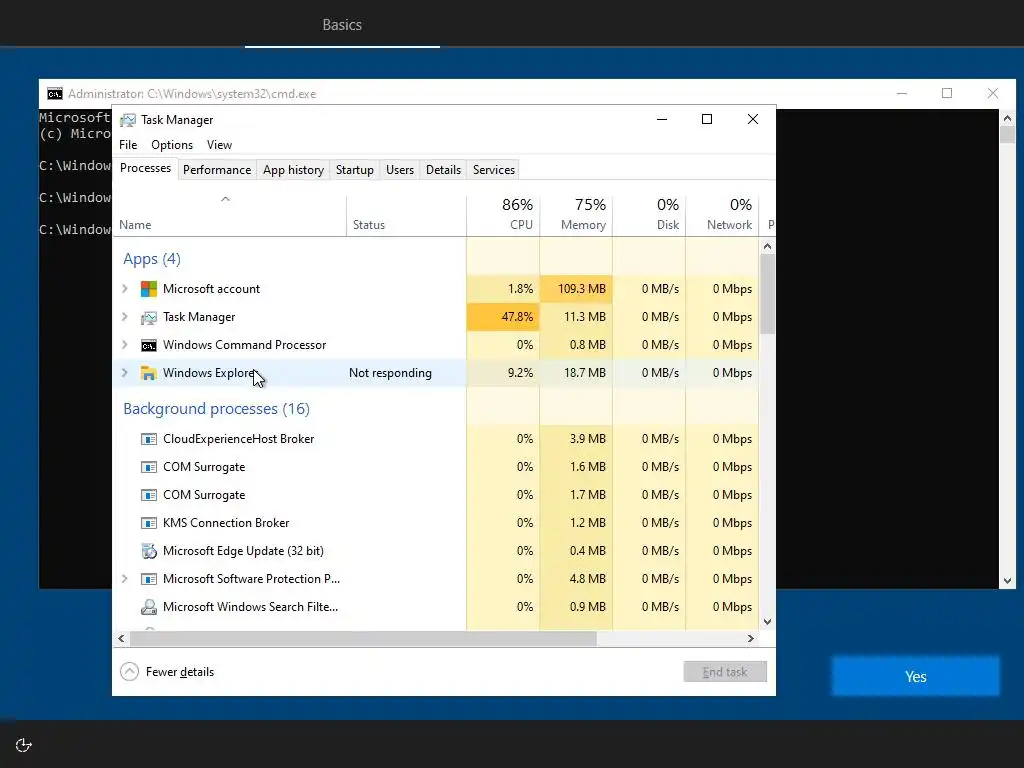Click the Microsoft account app icon
Image resolution: width=1024 pixels, height=768 pixels.
149,289
